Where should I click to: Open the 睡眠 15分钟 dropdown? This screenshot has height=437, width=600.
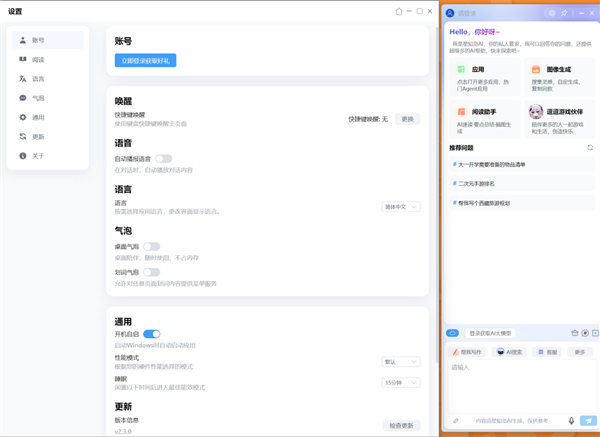click(401, 383)
